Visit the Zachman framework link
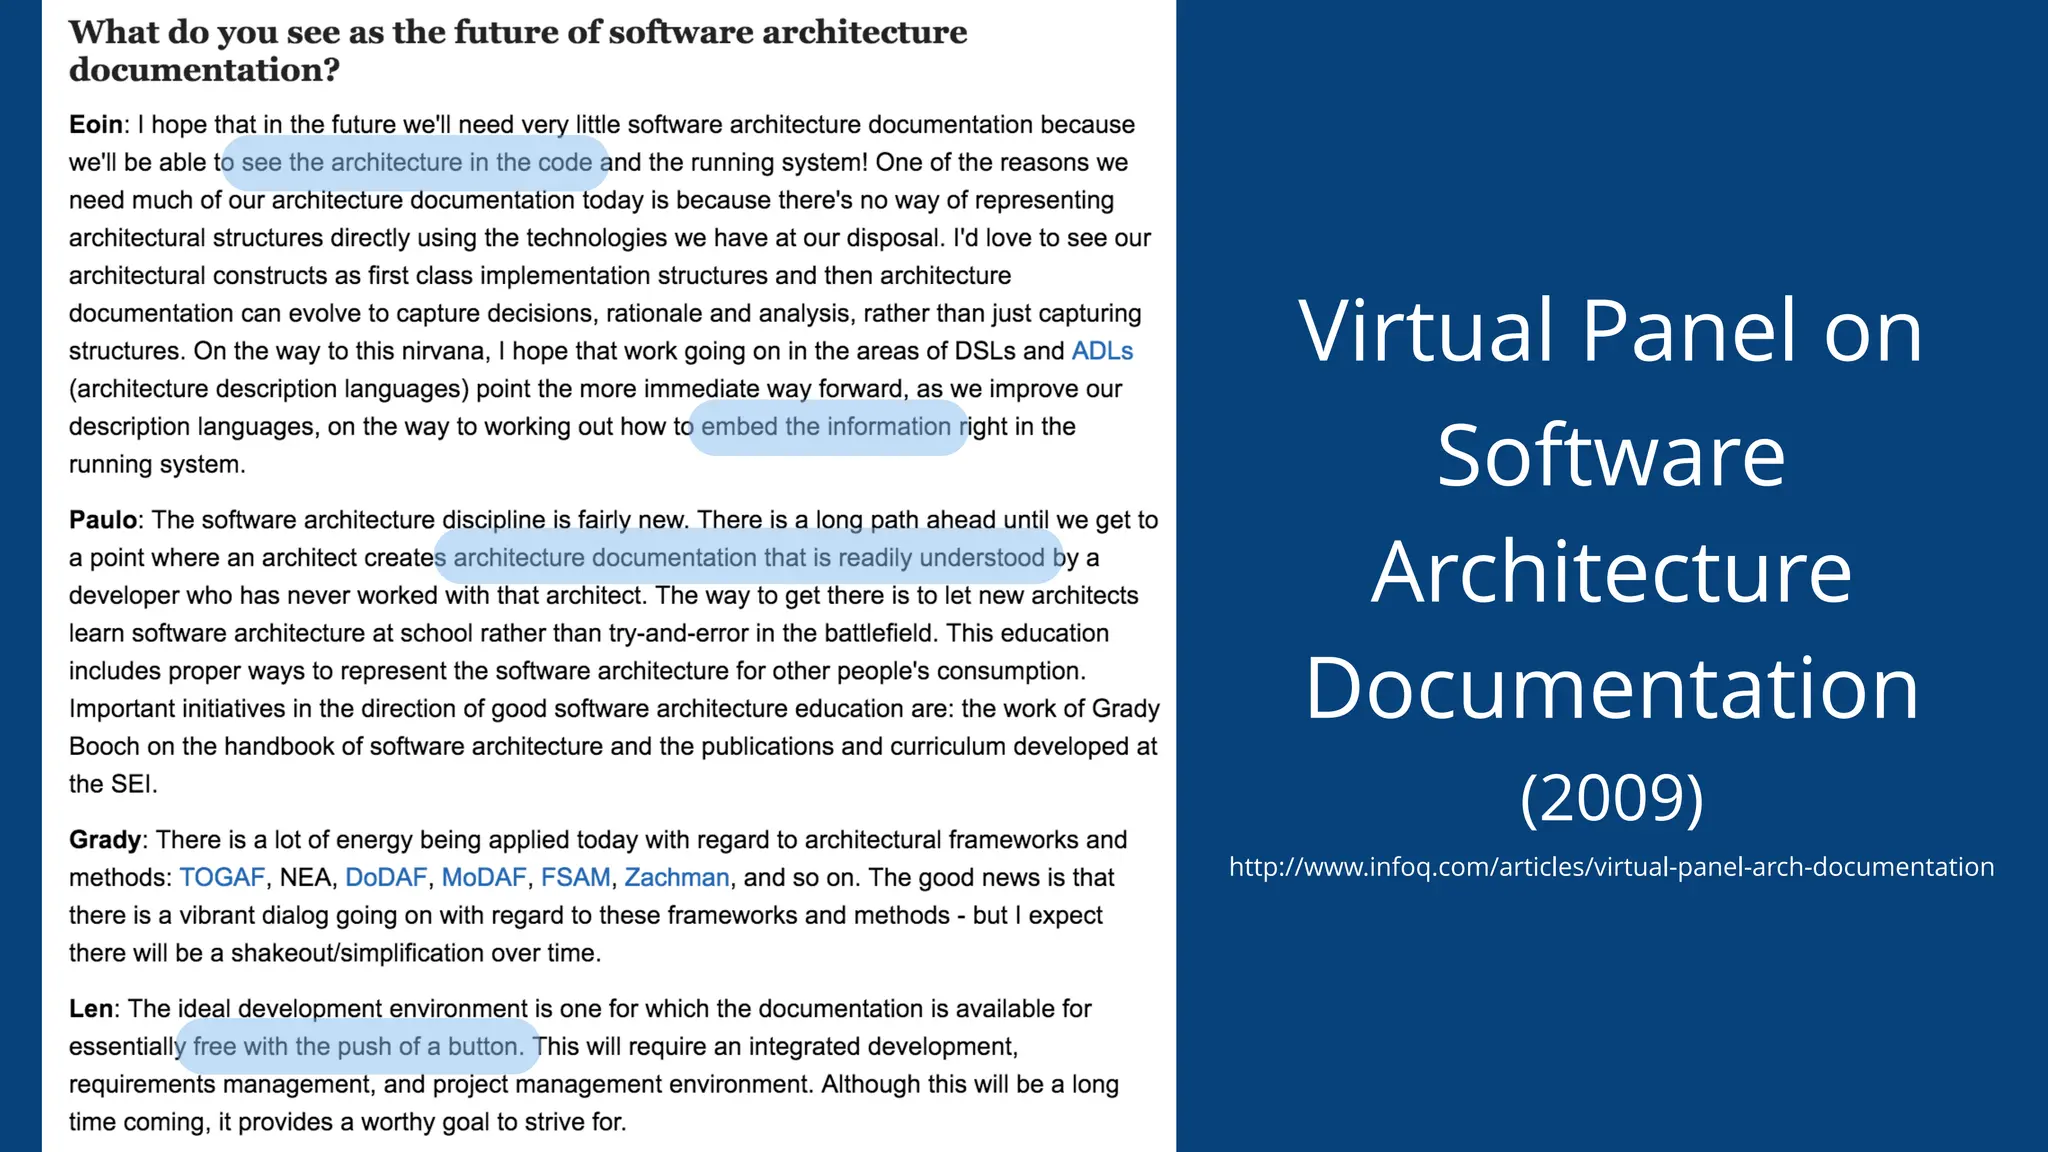 click(x=677, y=877)
